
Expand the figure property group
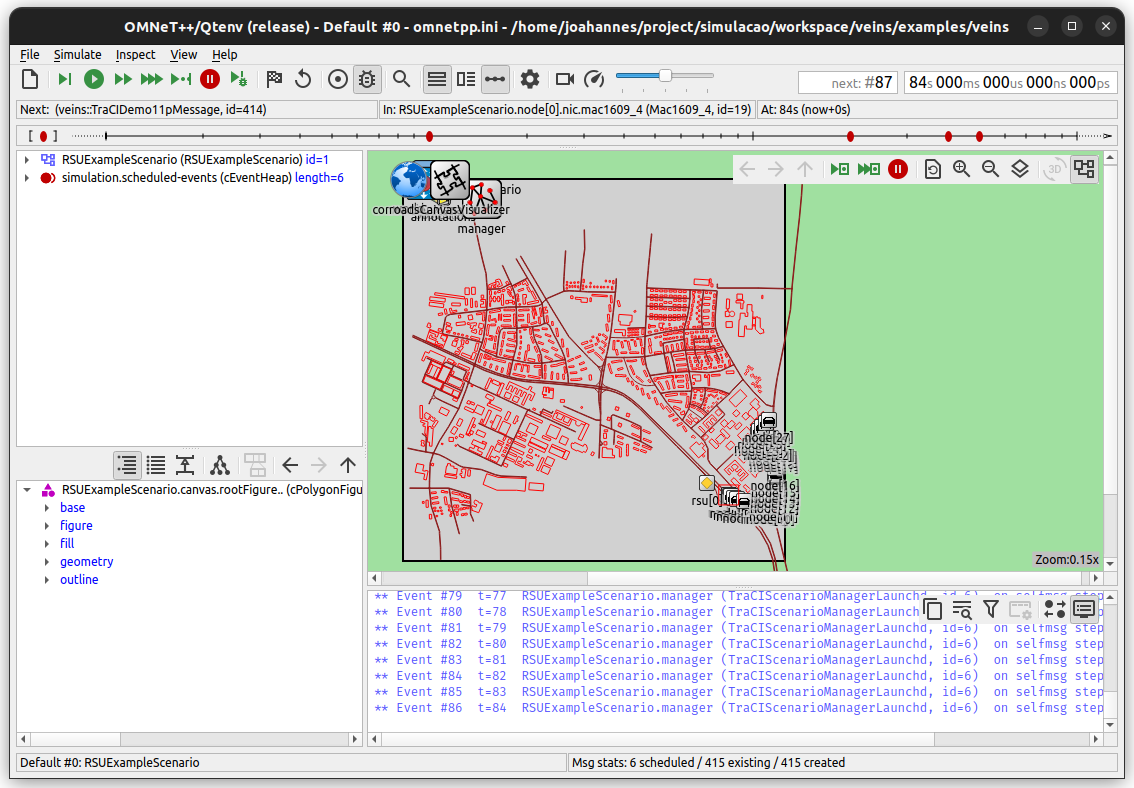click(x=47, y=526)
